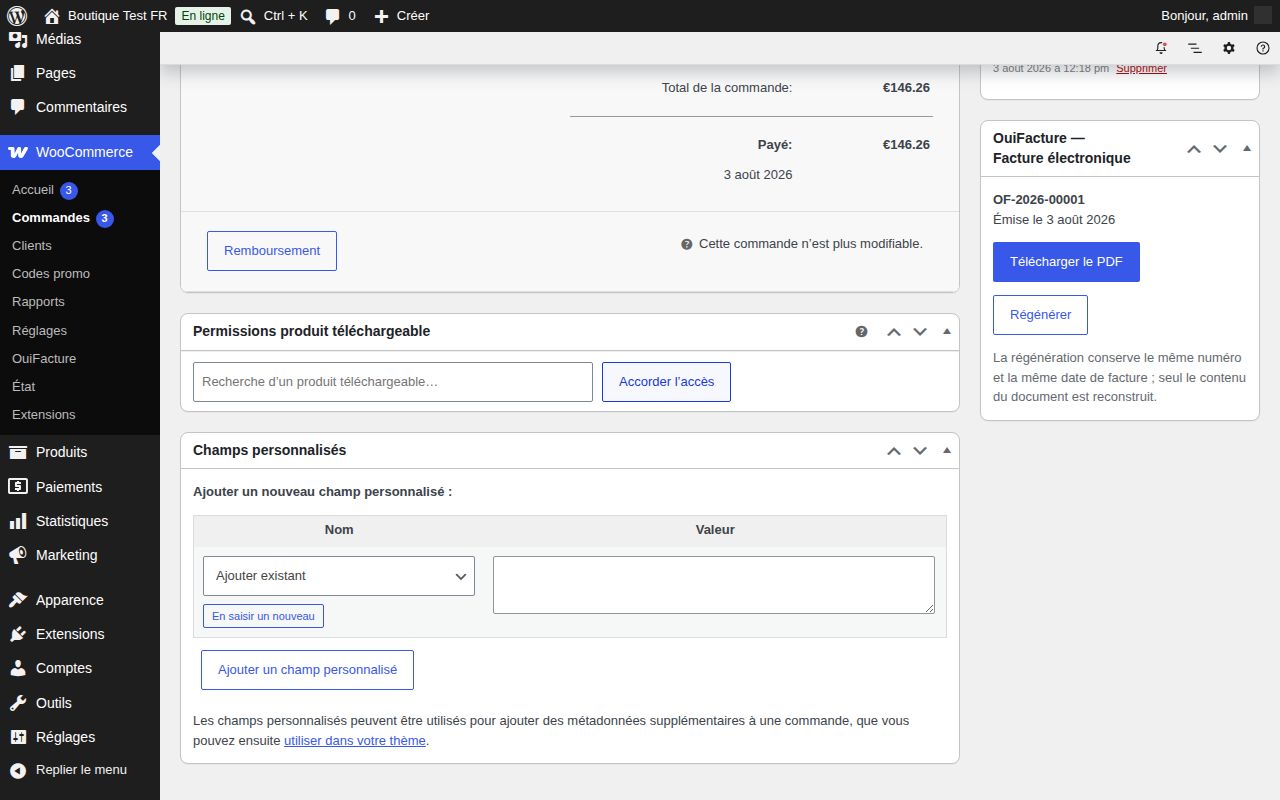Open the Ajouter existant dropdown
The height and width of the screenshot is (800, 1280).
point(339,576)
